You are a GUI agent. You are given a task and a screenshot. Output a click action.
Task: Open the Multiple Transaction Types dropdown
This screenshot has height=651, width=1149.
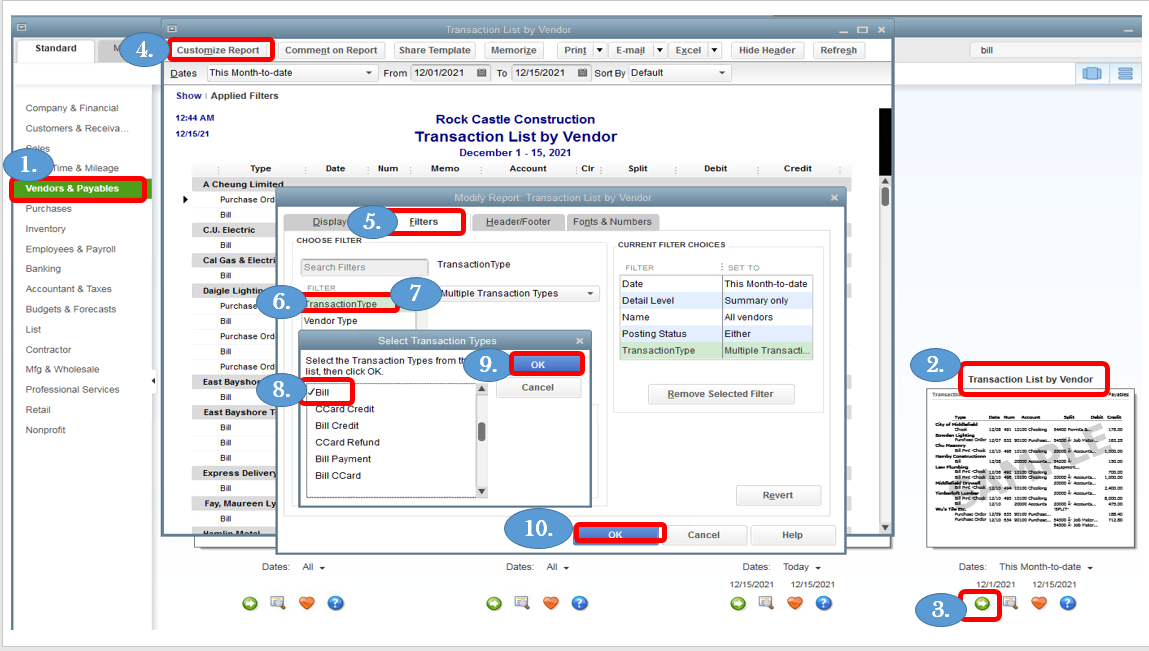(590, 293)
